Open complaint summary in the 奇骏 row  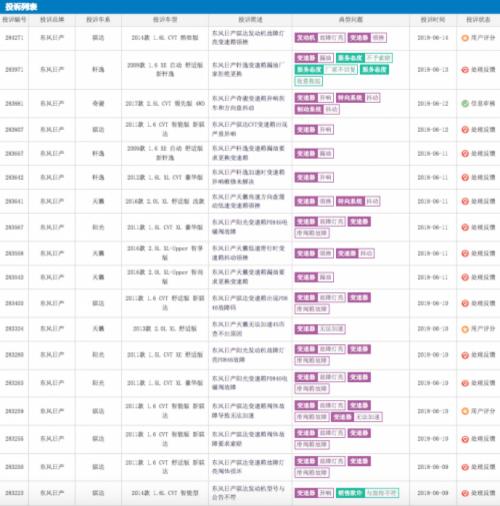click(248, 103)
